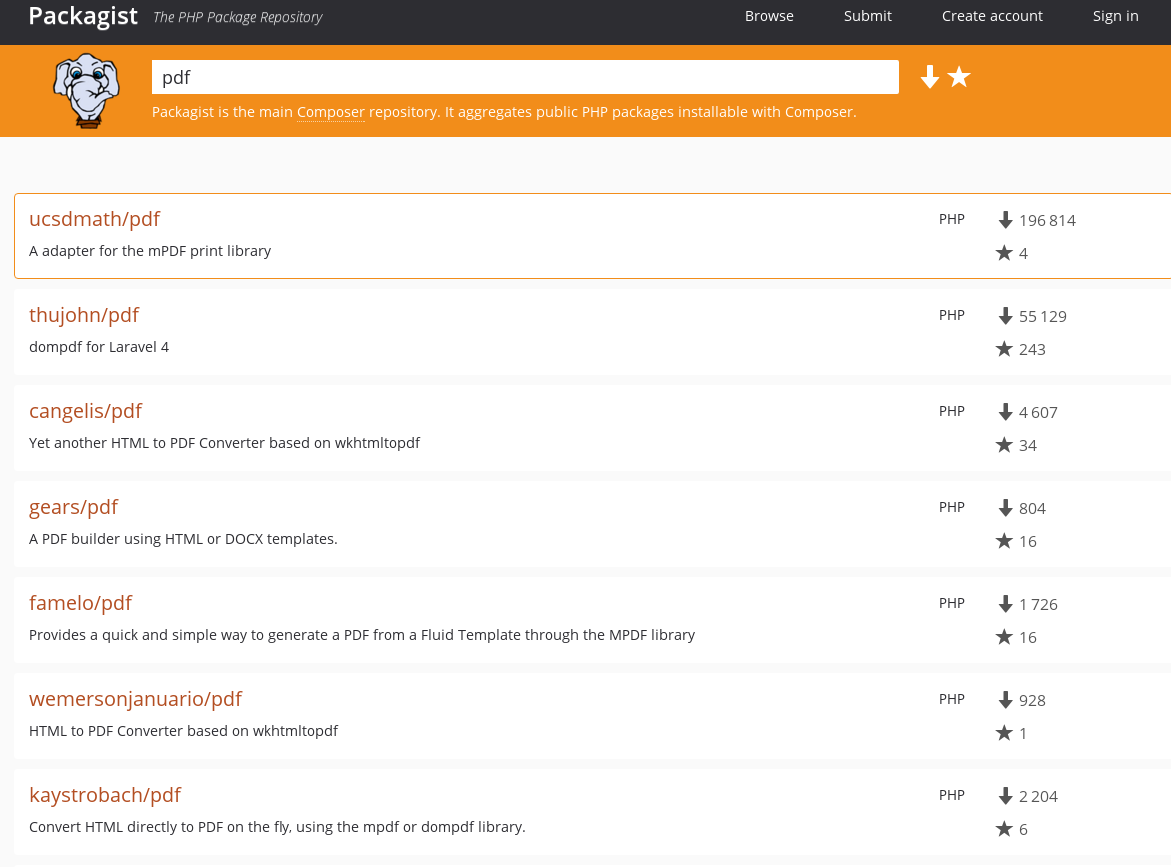Click the download count 804
Screen dimensions: 1171x867
point(1032,509)
